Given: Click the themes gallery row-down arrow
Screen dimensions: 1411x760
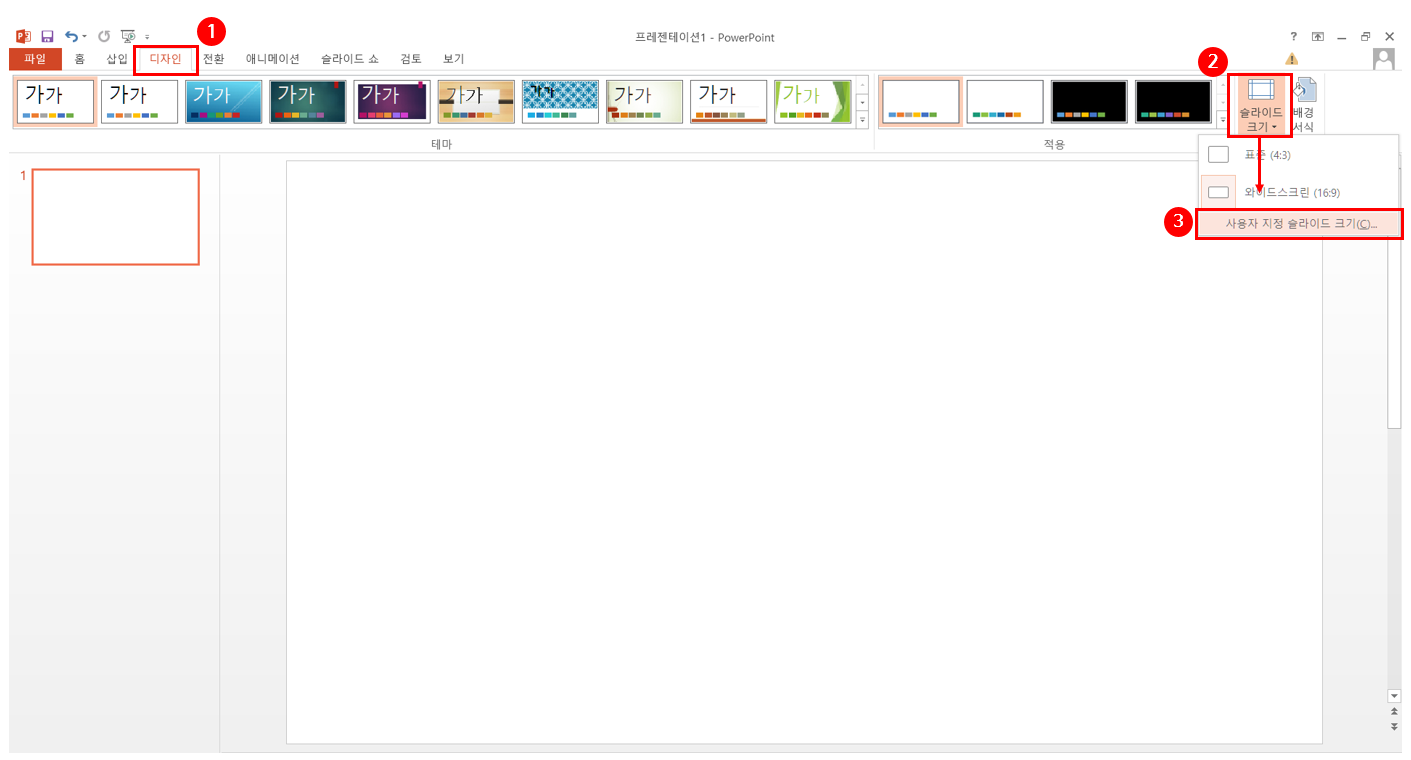Looking at the screenshot, I should click(862, 102).
